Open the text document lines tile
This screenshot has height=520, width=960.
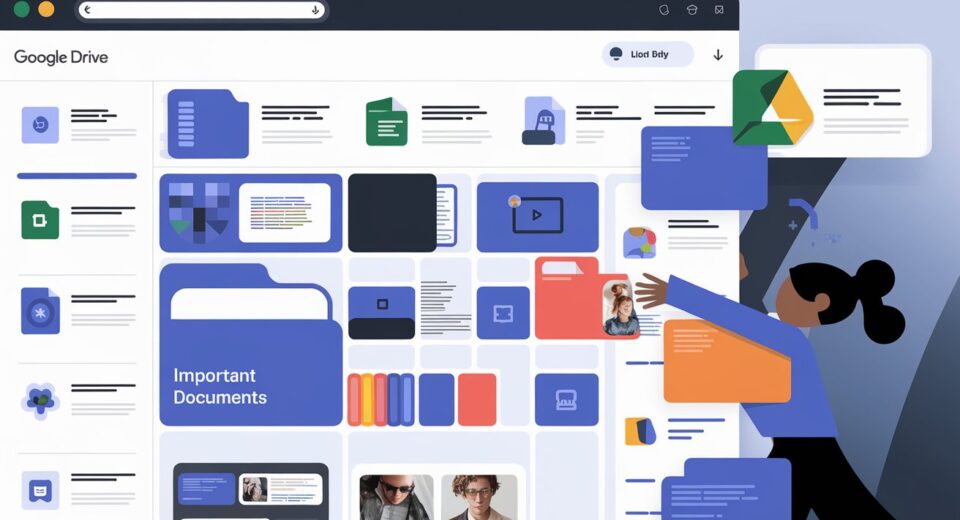pos(446,307)
